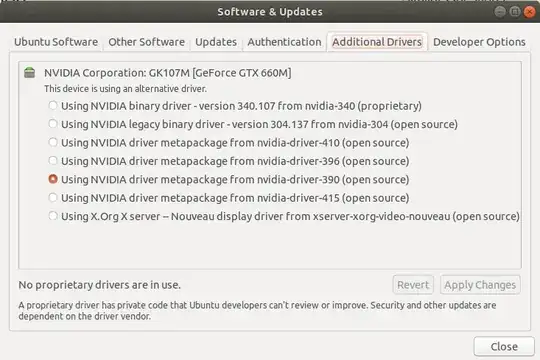Click the proprietary driver explanation paragraph
This screenshot has width=540, height=360.
(257, 310)
